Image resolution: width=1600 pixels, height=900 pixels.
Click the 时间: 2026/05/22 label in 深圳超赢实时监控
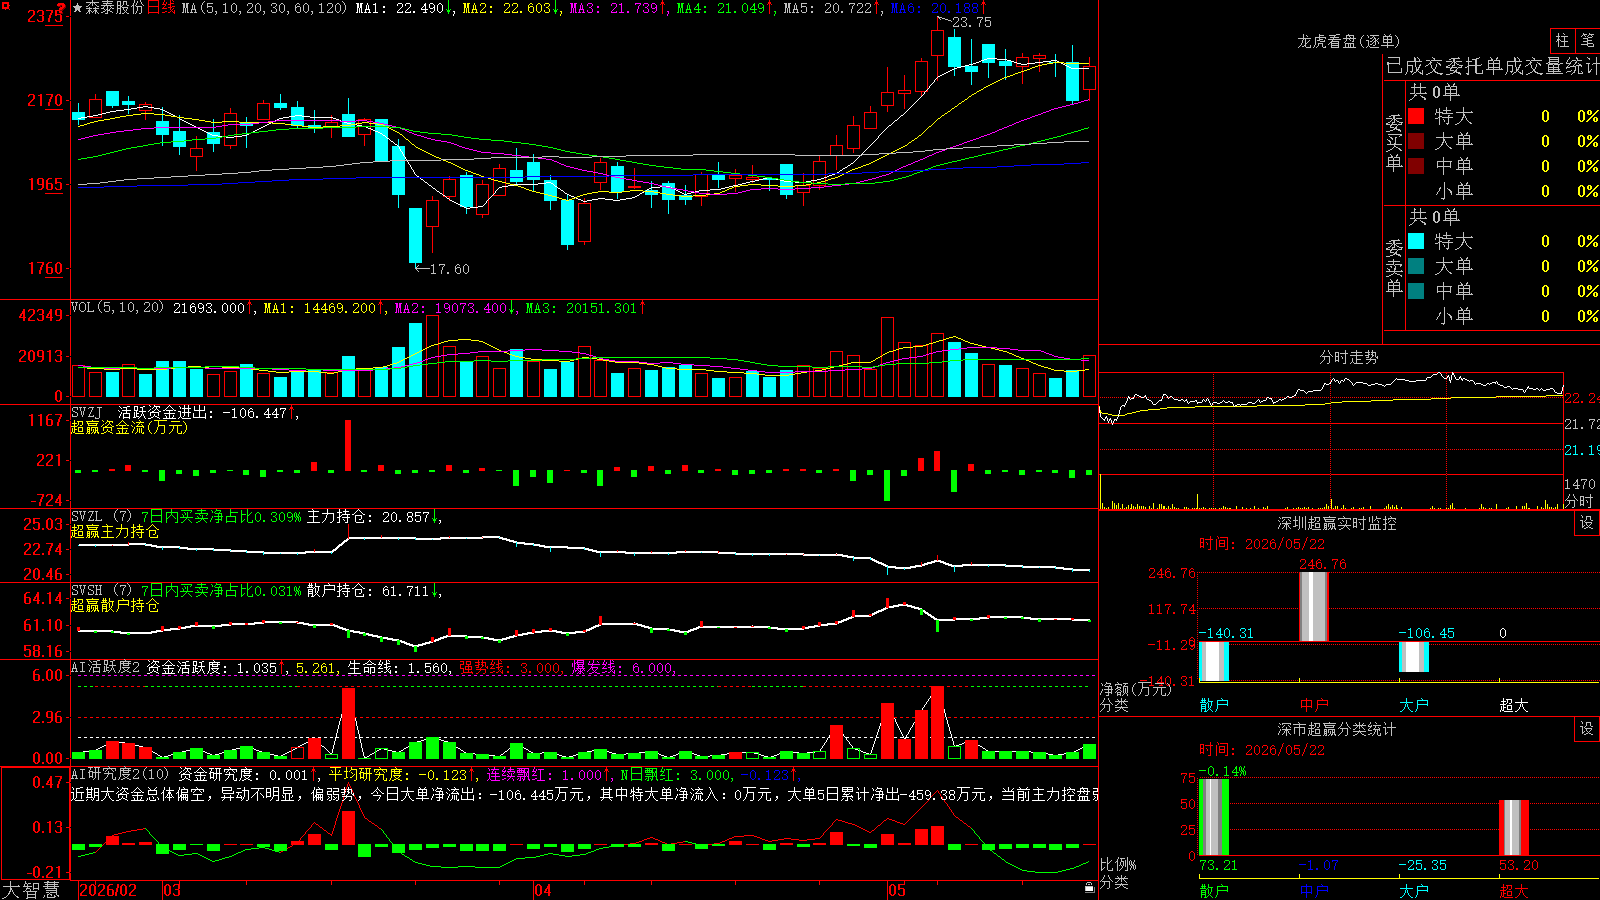1262,544
